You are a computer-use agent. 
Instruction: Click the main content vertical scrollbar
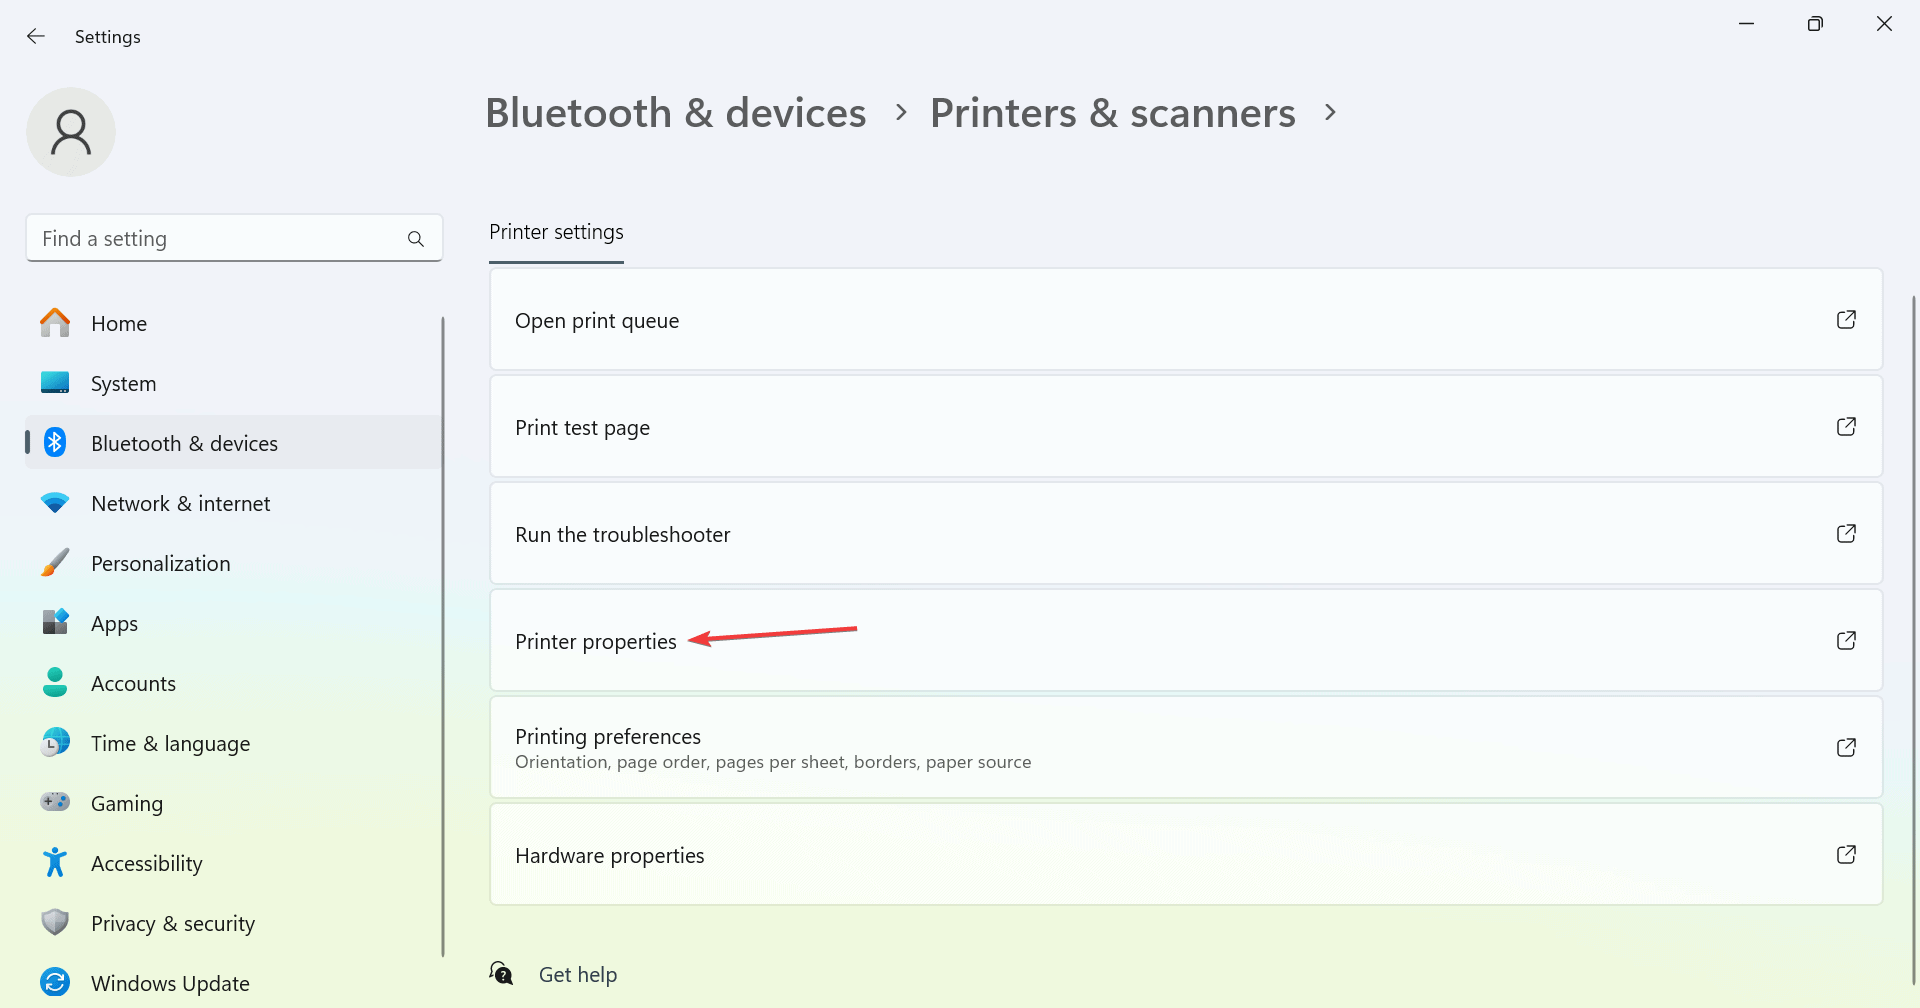1913,640
